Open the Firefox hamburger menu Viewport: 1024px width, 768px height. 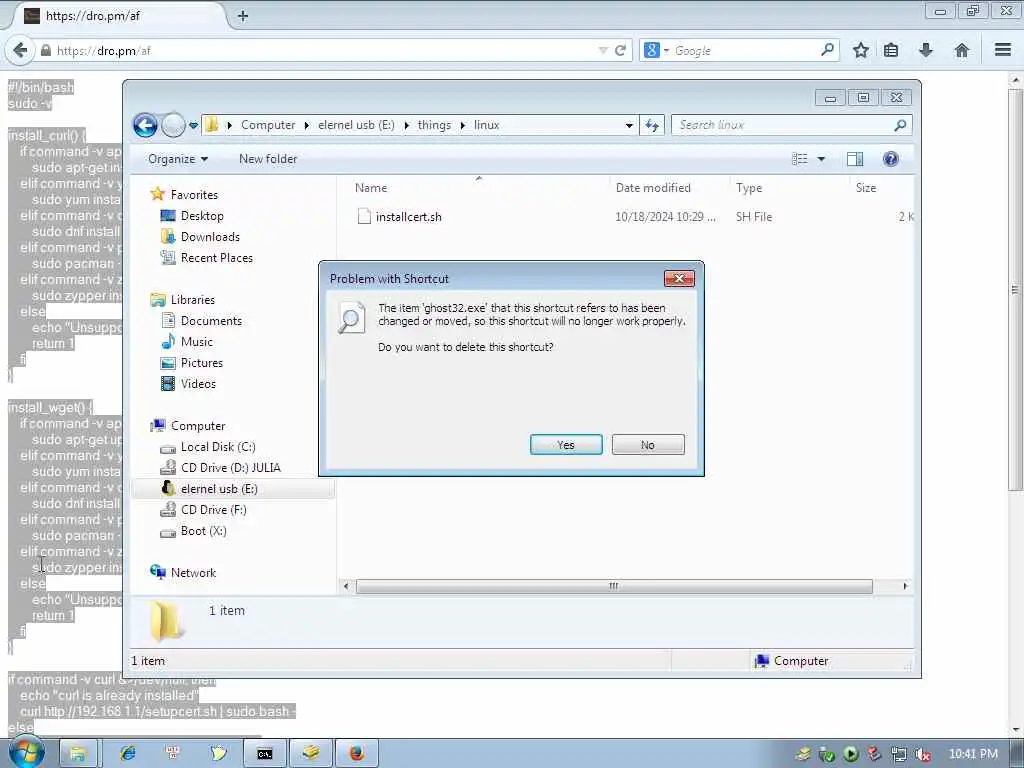[x=1003, y=50]
